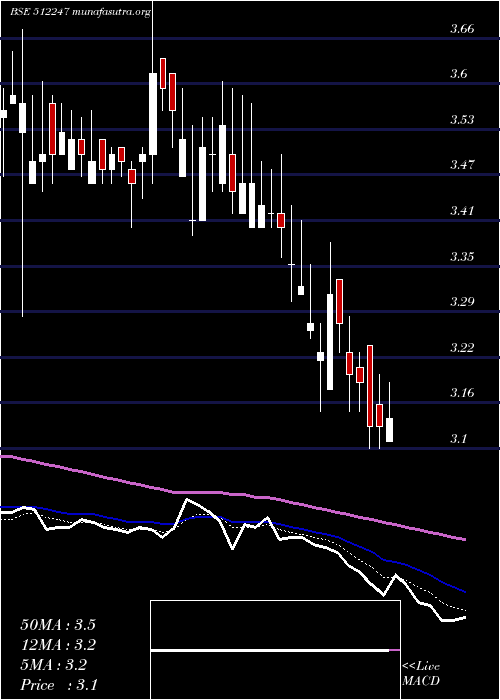
Task: Click the 5MA : 3.2 legend entry
Action: pyautogui.click(x=54, y=665)
